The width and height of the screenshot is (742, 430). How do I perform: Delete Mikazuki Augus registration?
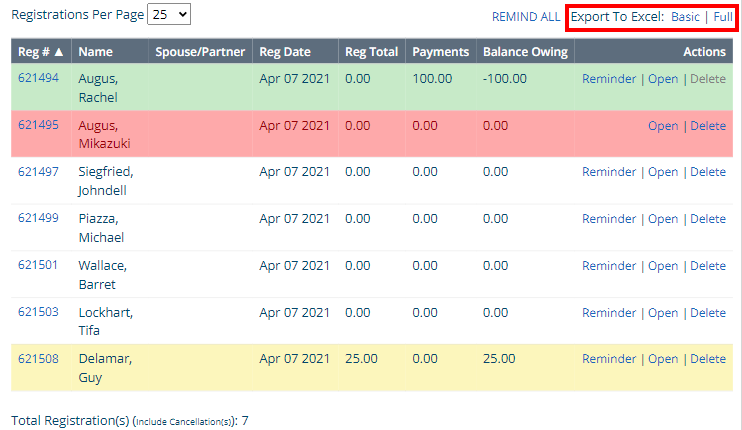(708, 126)
